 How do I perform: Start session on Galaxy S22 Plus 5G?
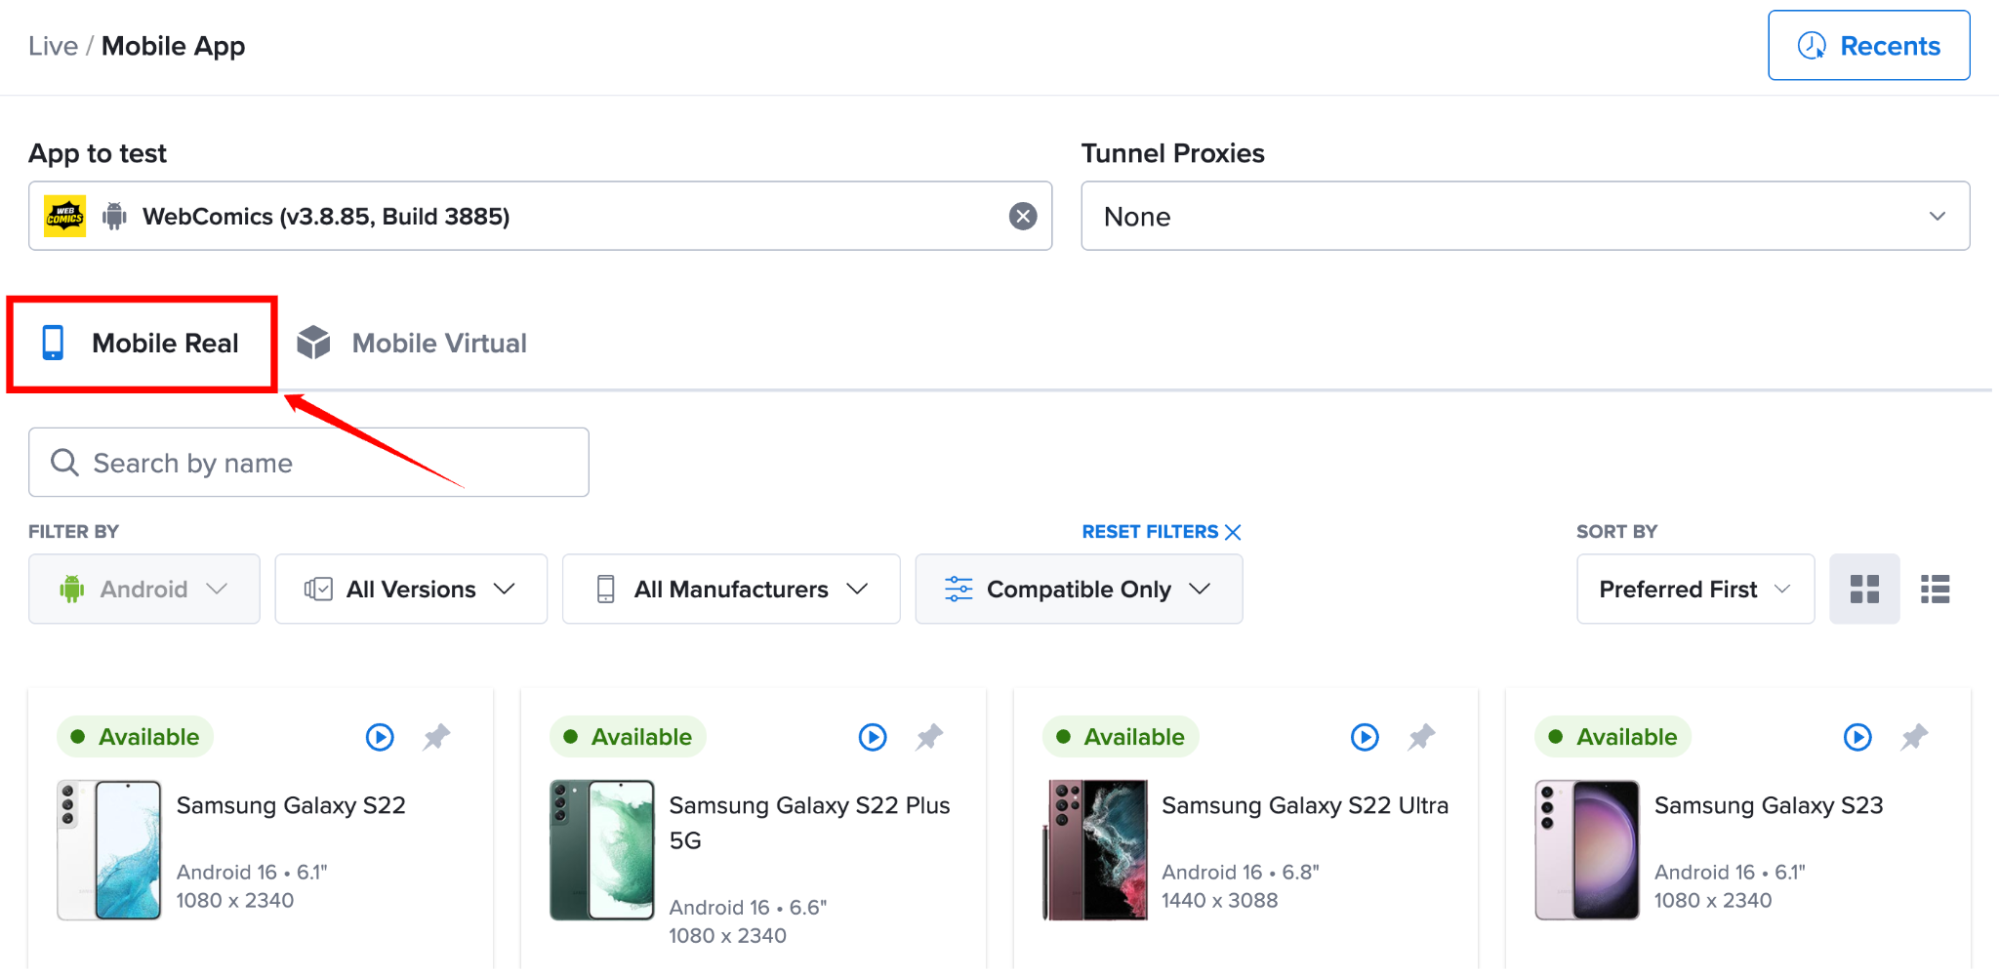click(x=873, y=737)
